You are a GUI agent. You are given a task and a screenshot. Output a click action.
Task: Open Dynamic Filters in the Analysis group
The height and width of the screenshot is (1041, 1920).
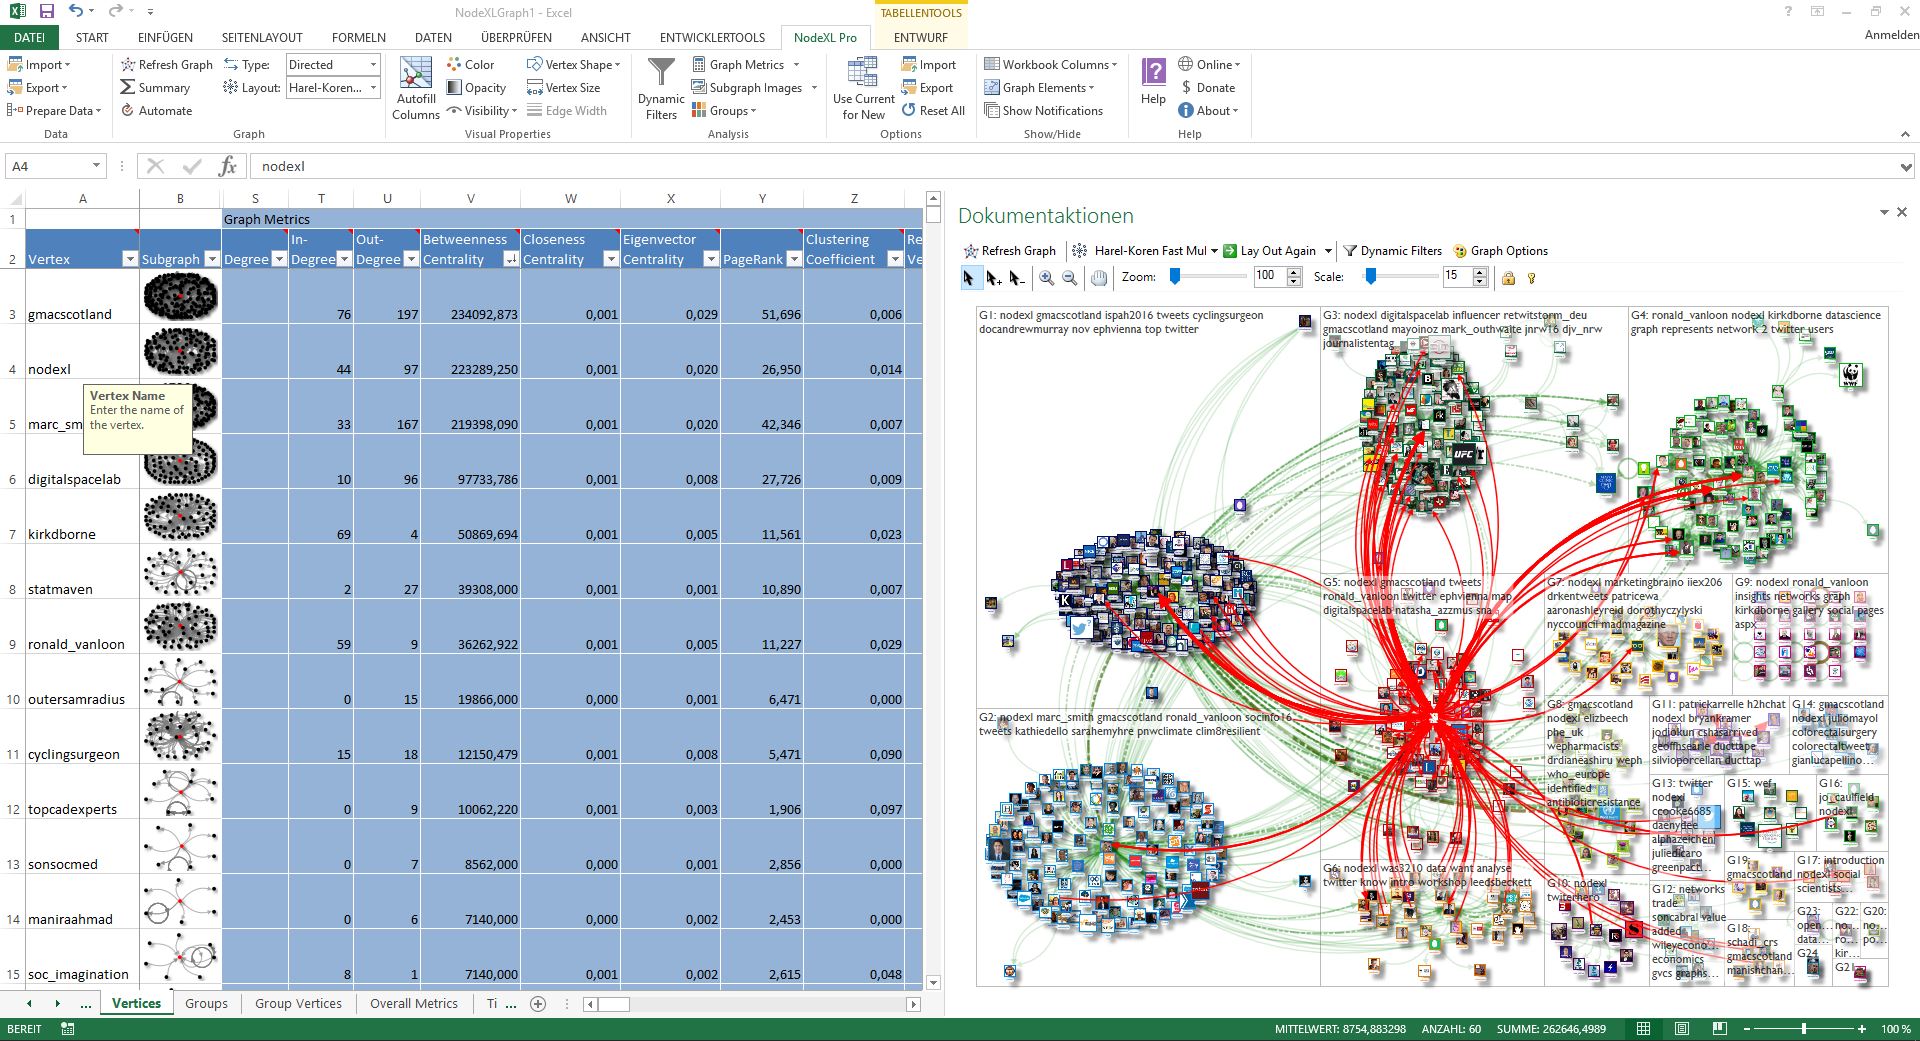point(661,88)
